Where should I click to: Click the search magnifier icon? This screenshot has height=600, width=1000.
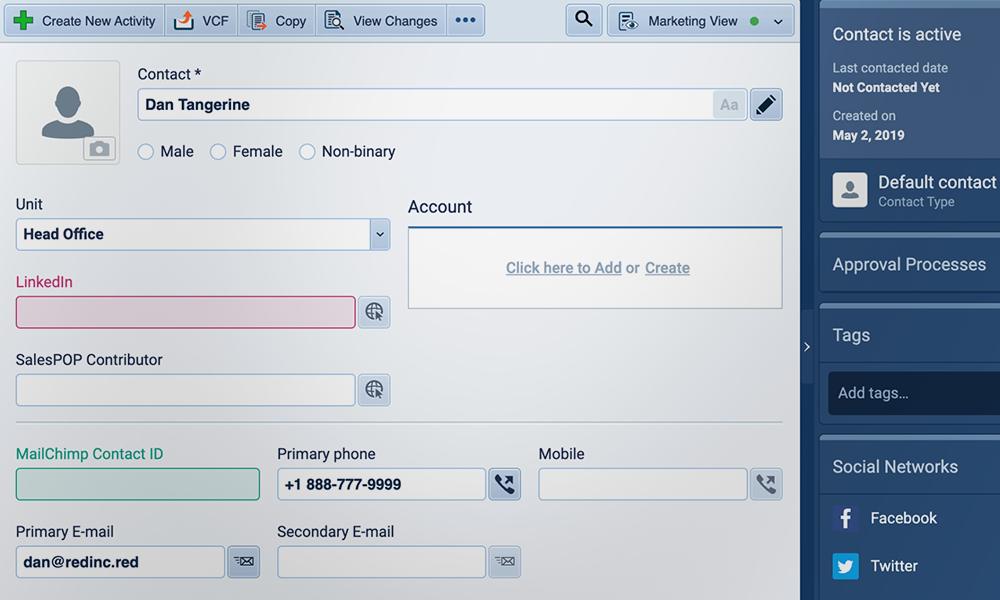pos(584,20)
